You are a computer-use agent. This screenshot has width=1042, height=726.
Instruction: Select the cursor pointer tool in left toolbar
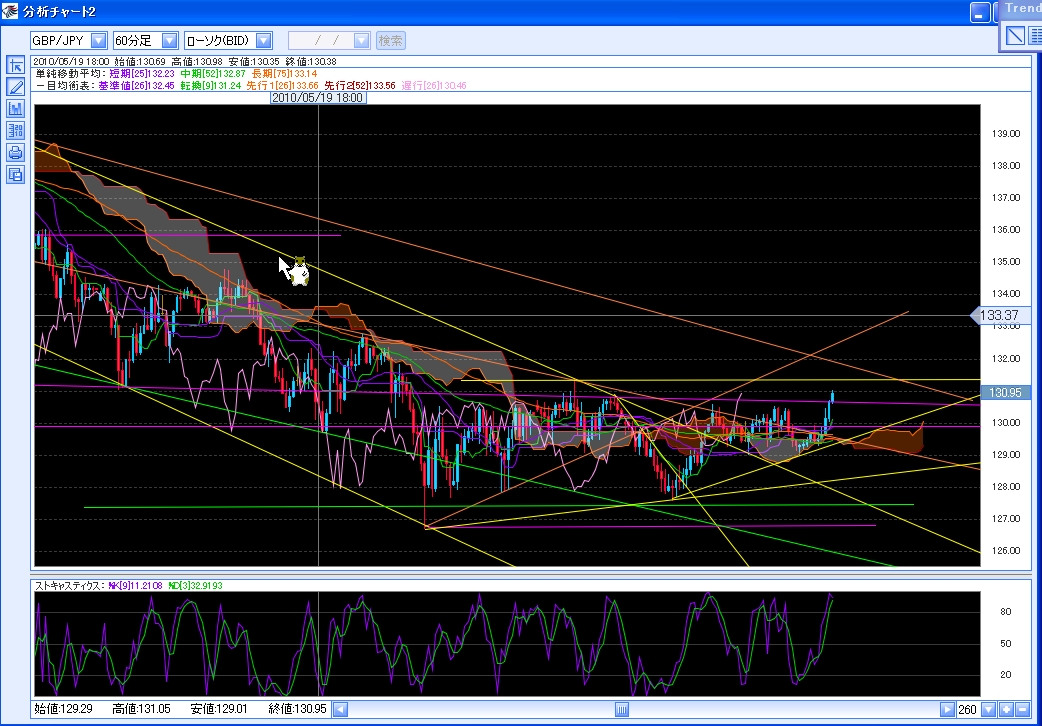(x=15, y=65)
